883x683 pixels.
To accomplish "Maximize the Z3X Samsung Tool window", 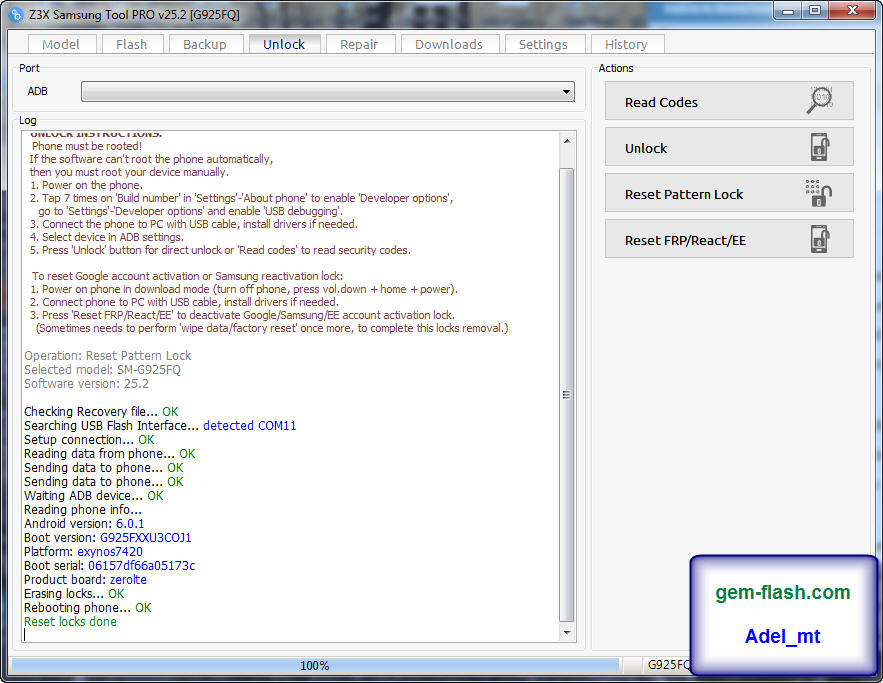I will 815,11.
